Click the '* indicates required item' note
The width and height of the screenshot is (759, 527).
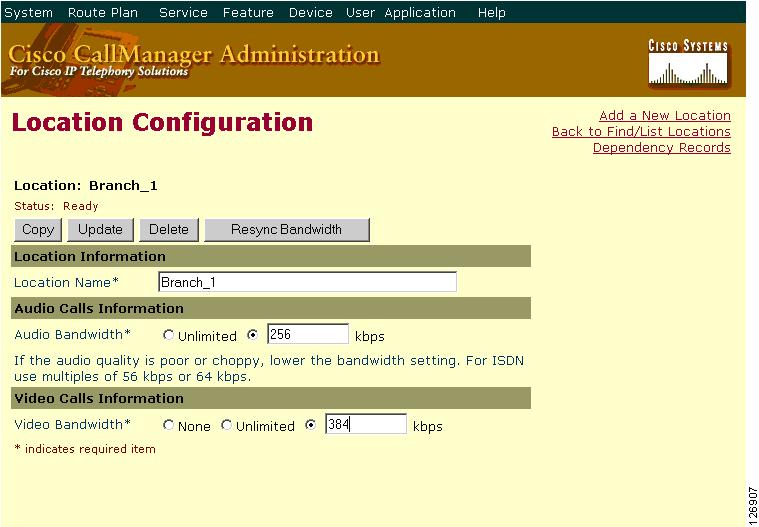click(x=85, y=449)
